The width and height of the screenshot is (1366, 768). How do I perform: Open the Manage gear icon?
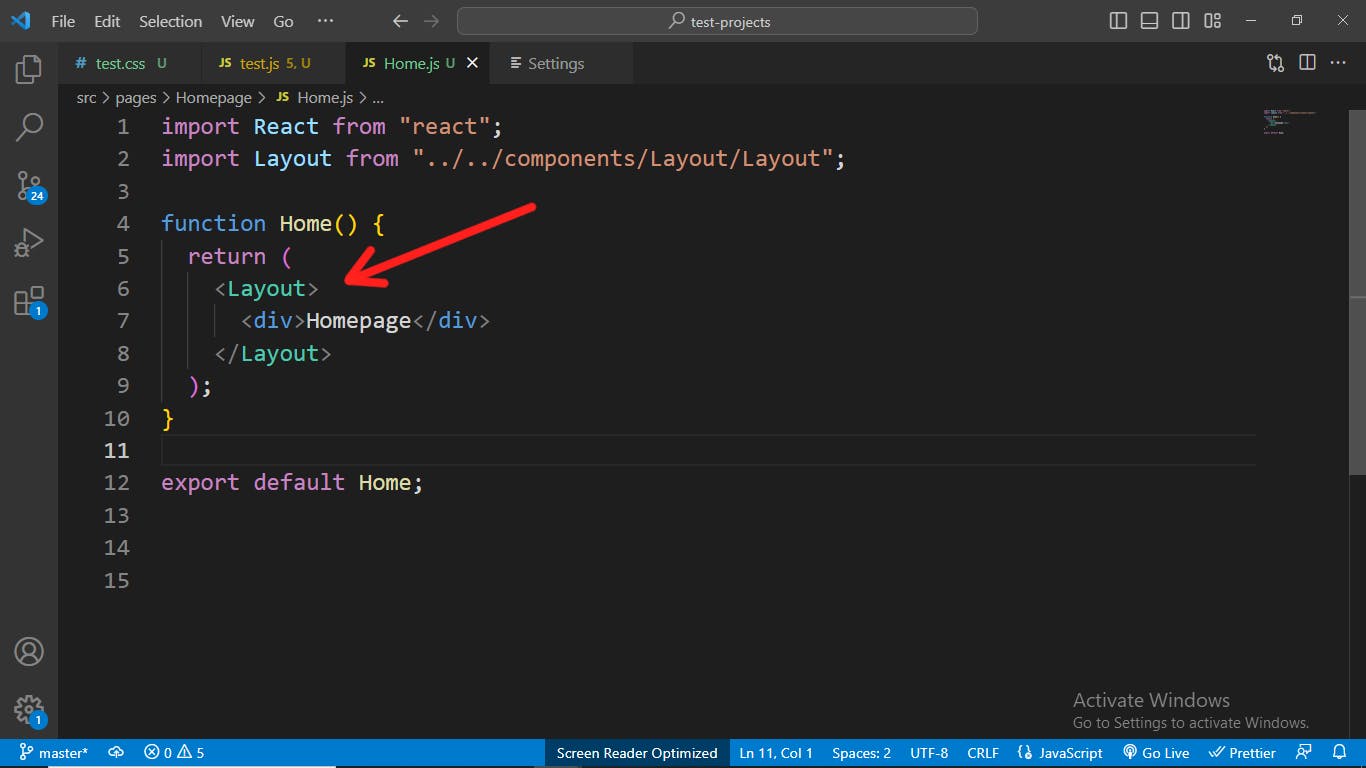(29, 710)
